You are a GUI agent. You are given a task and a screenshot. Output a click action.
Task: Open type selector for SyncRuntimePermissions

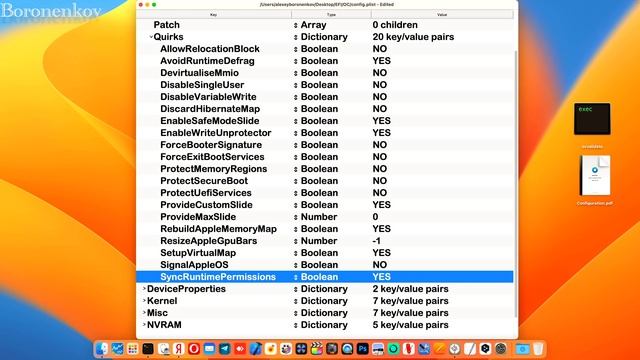(x=296, y=277)
